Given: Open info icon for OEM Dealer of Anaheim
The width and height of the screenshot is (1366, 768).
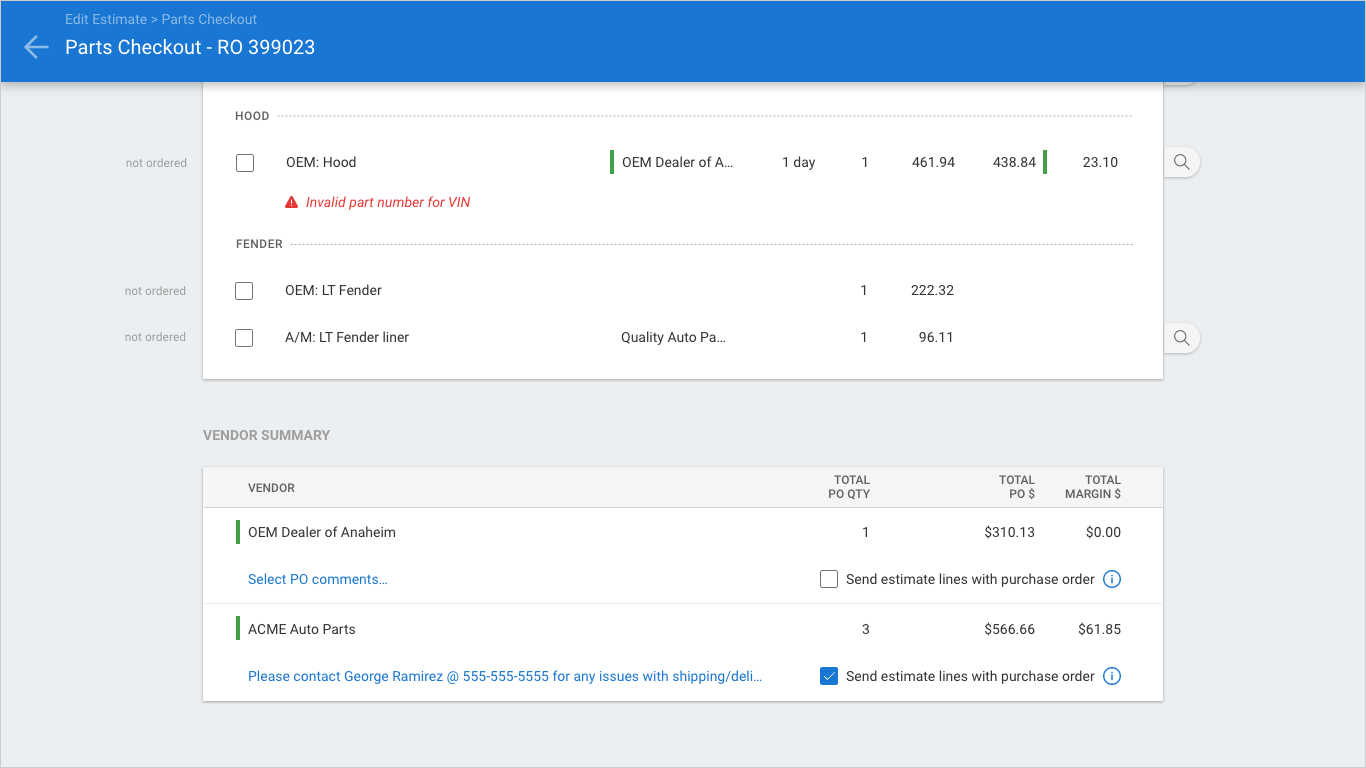Looking at the screenshot, I should pos(1112,579).
